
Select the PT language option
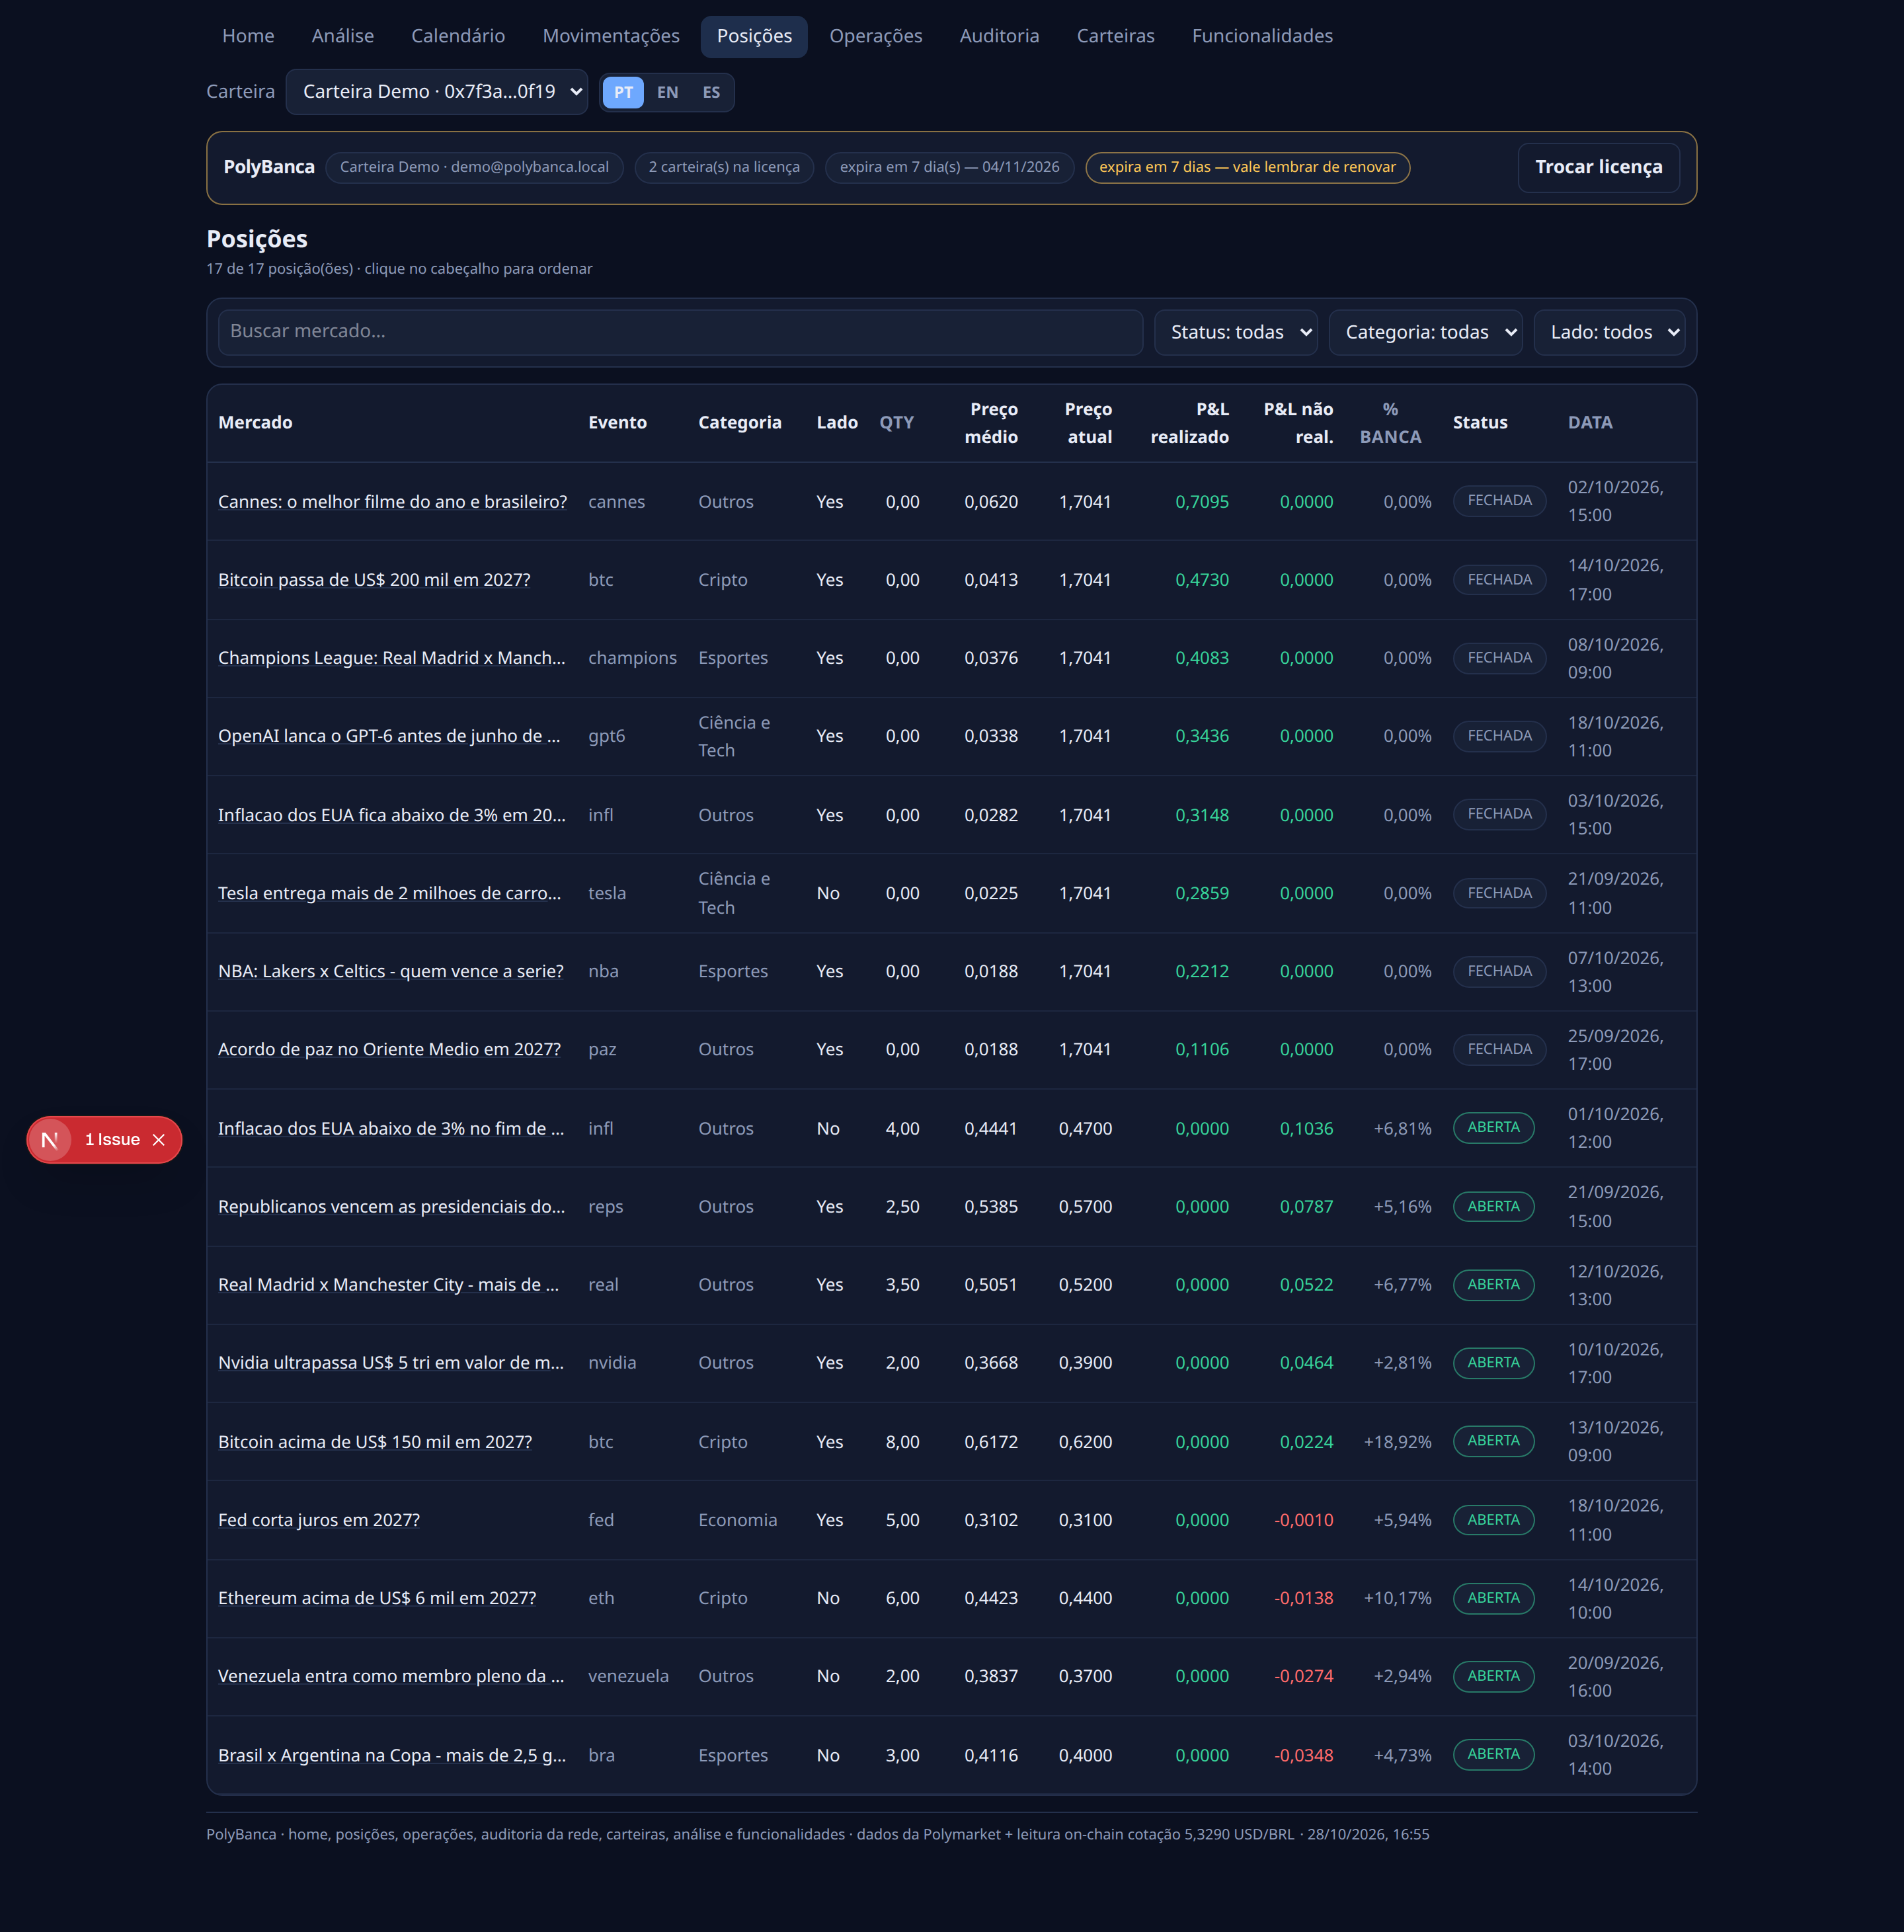[623, 92]
